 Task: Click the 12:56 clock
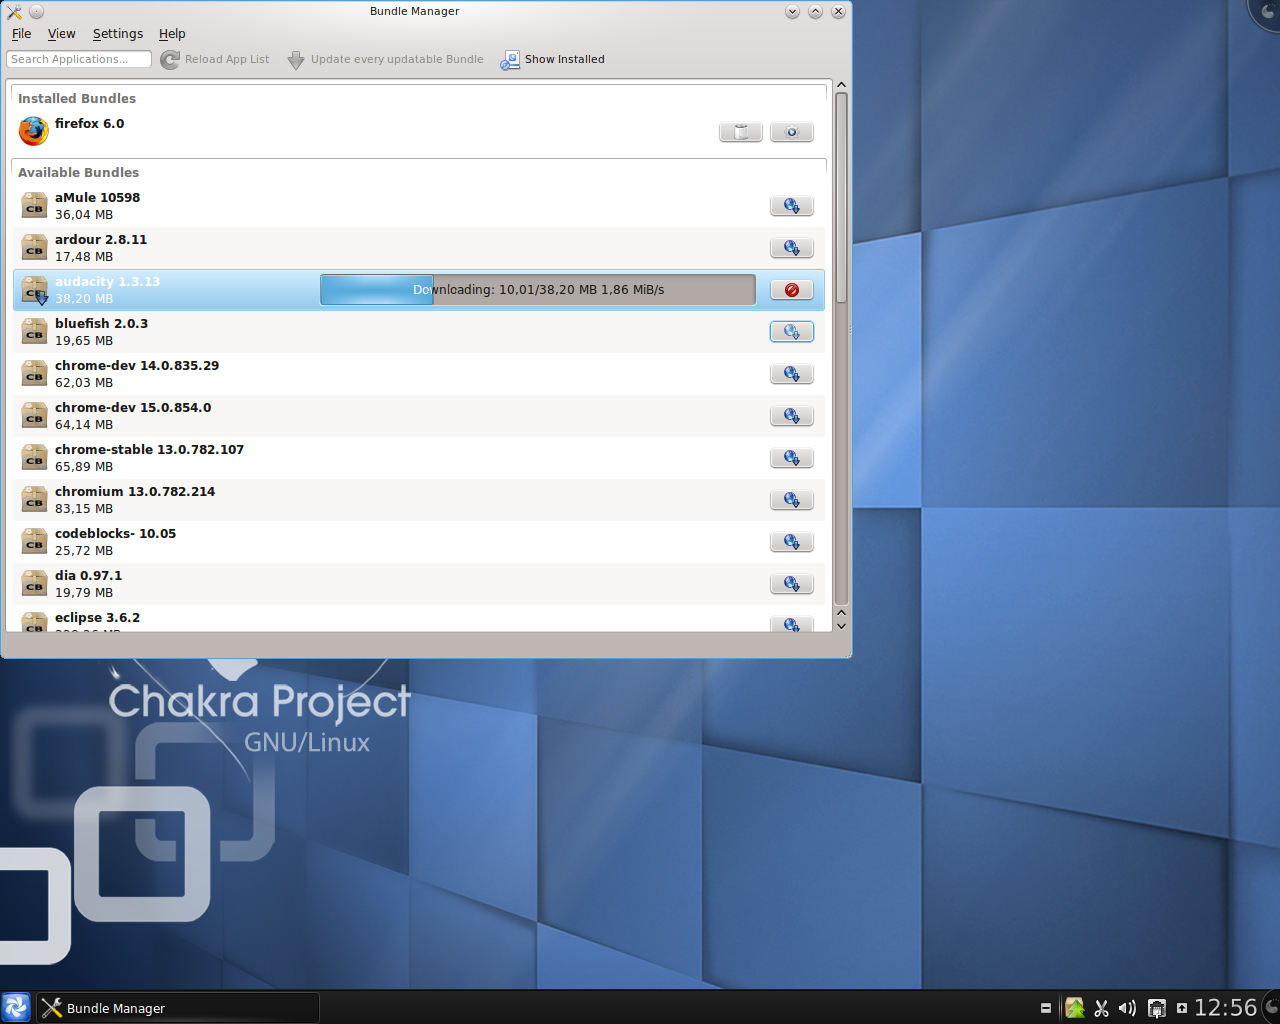tap(1225, 1008)
